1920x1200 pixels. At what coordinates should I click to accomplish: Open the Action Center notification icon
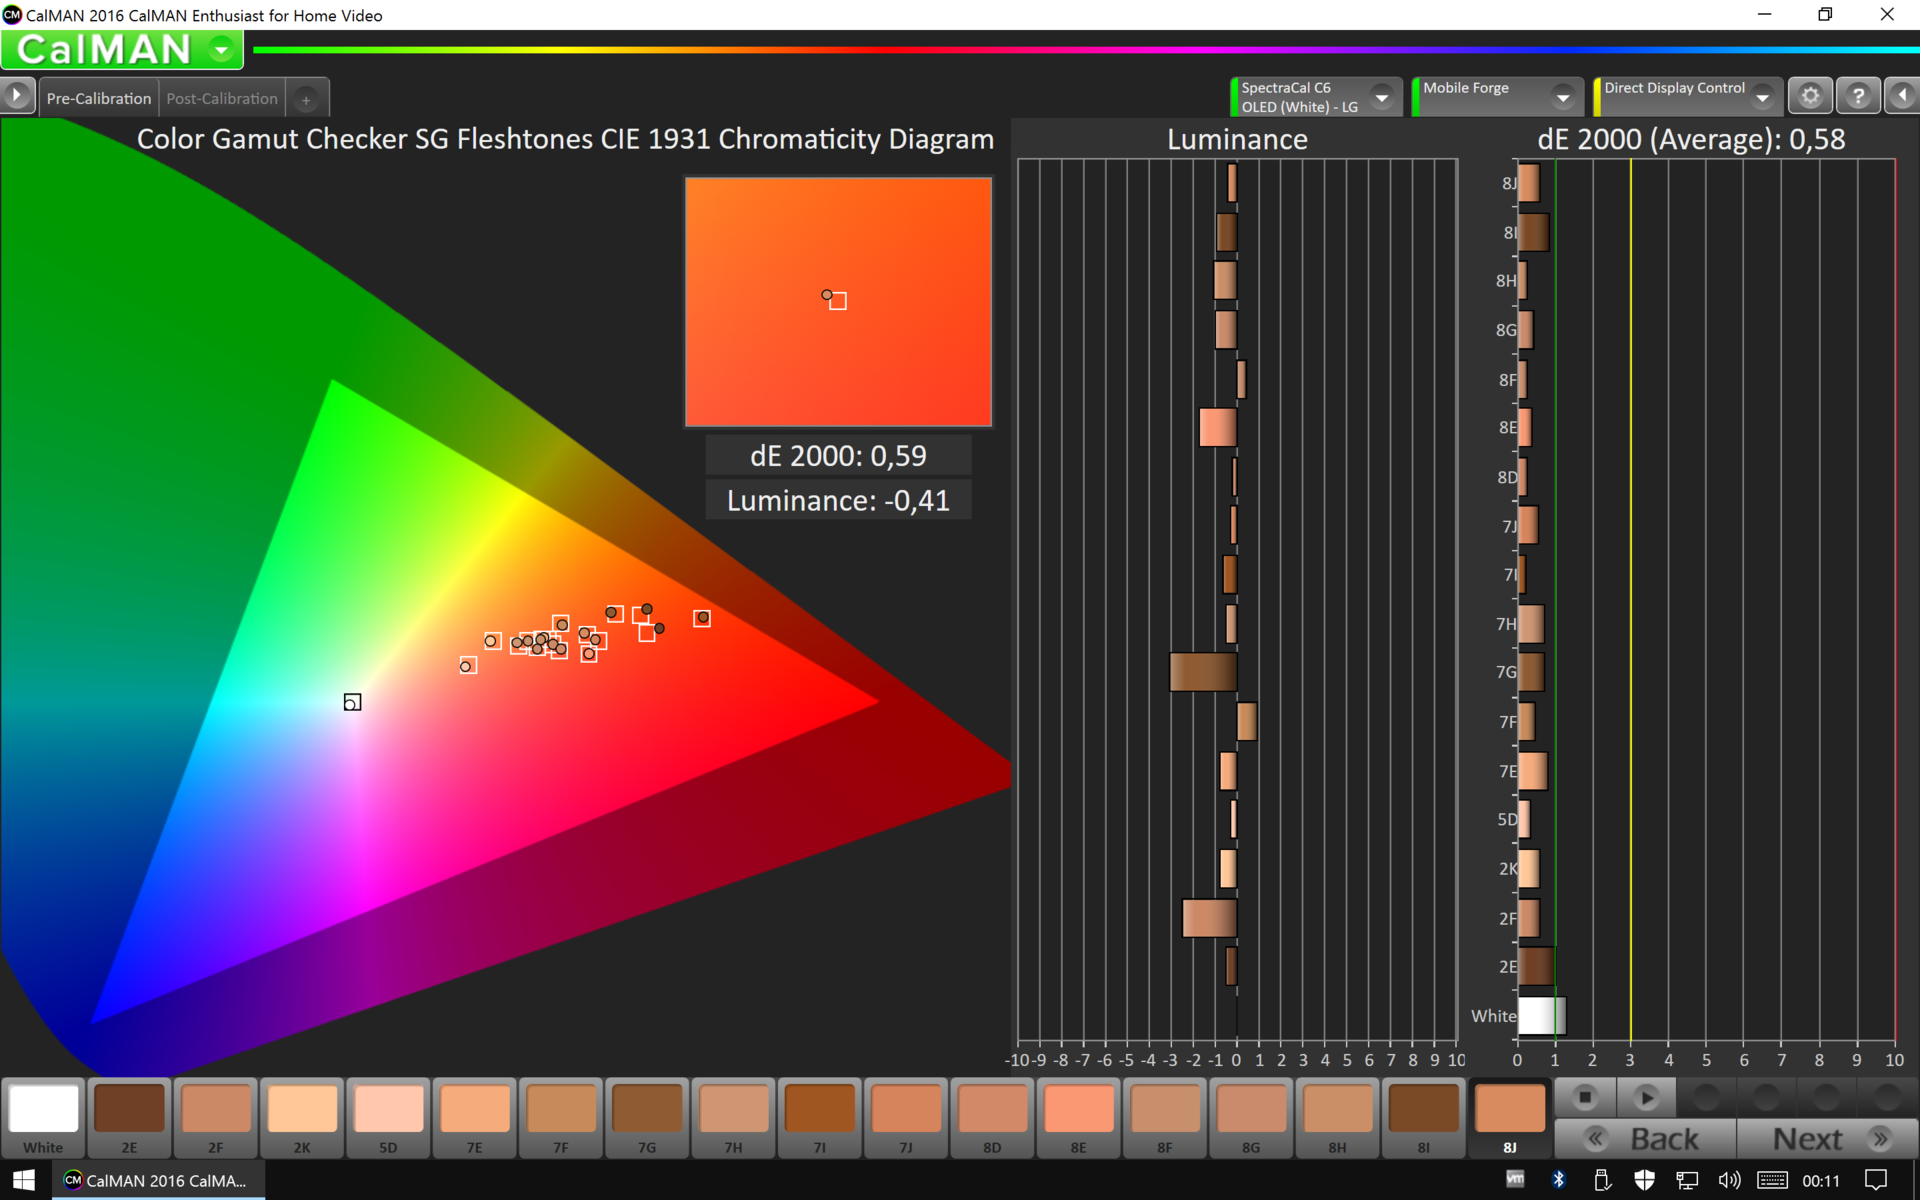pos(1876,1180)
